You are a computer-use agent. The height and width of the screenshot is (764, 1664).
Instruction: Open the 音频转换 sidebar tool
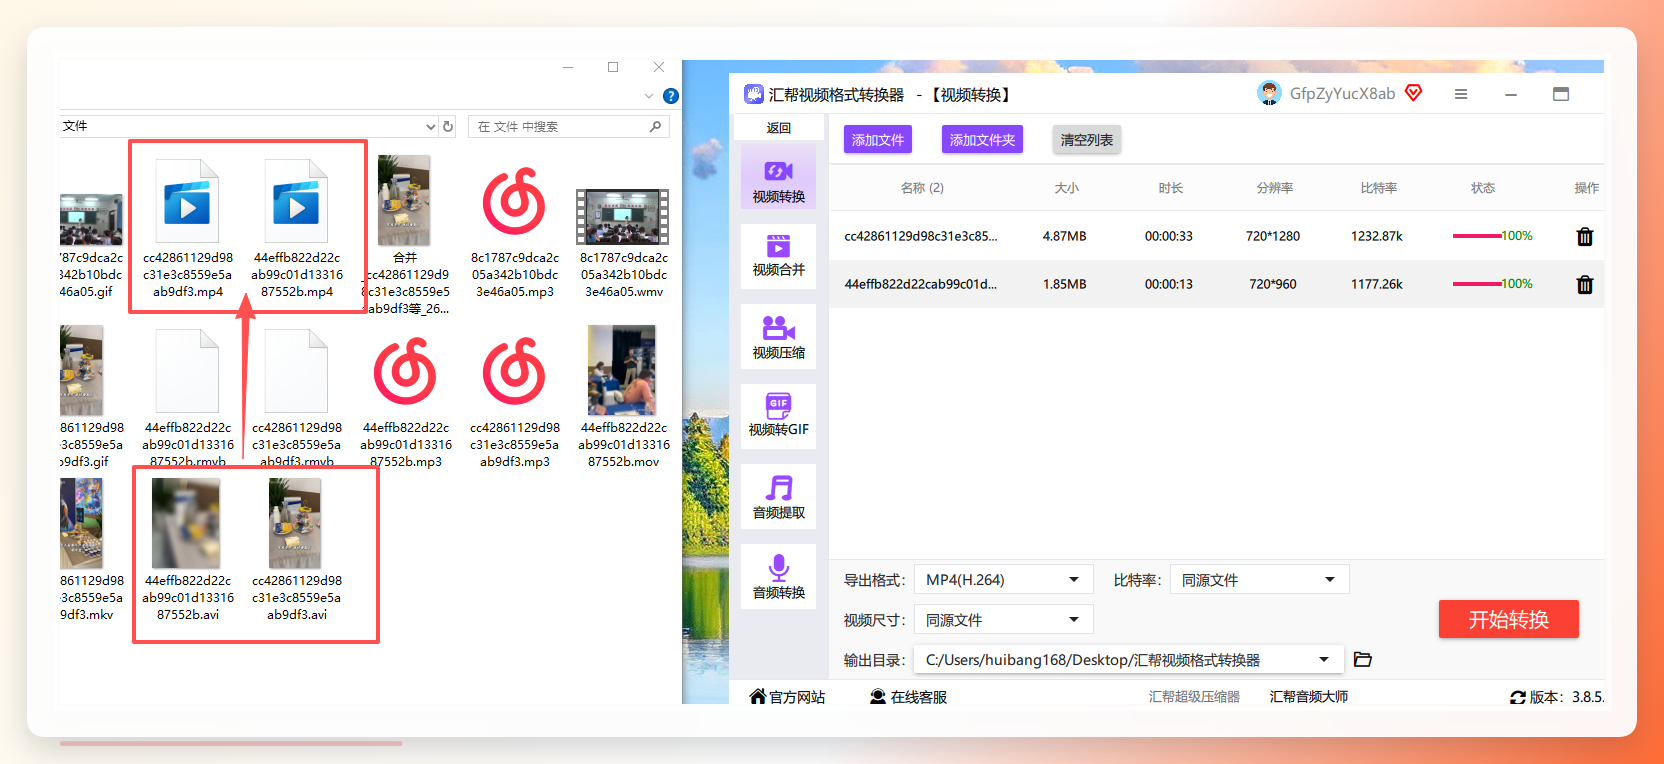click(778, 577)
